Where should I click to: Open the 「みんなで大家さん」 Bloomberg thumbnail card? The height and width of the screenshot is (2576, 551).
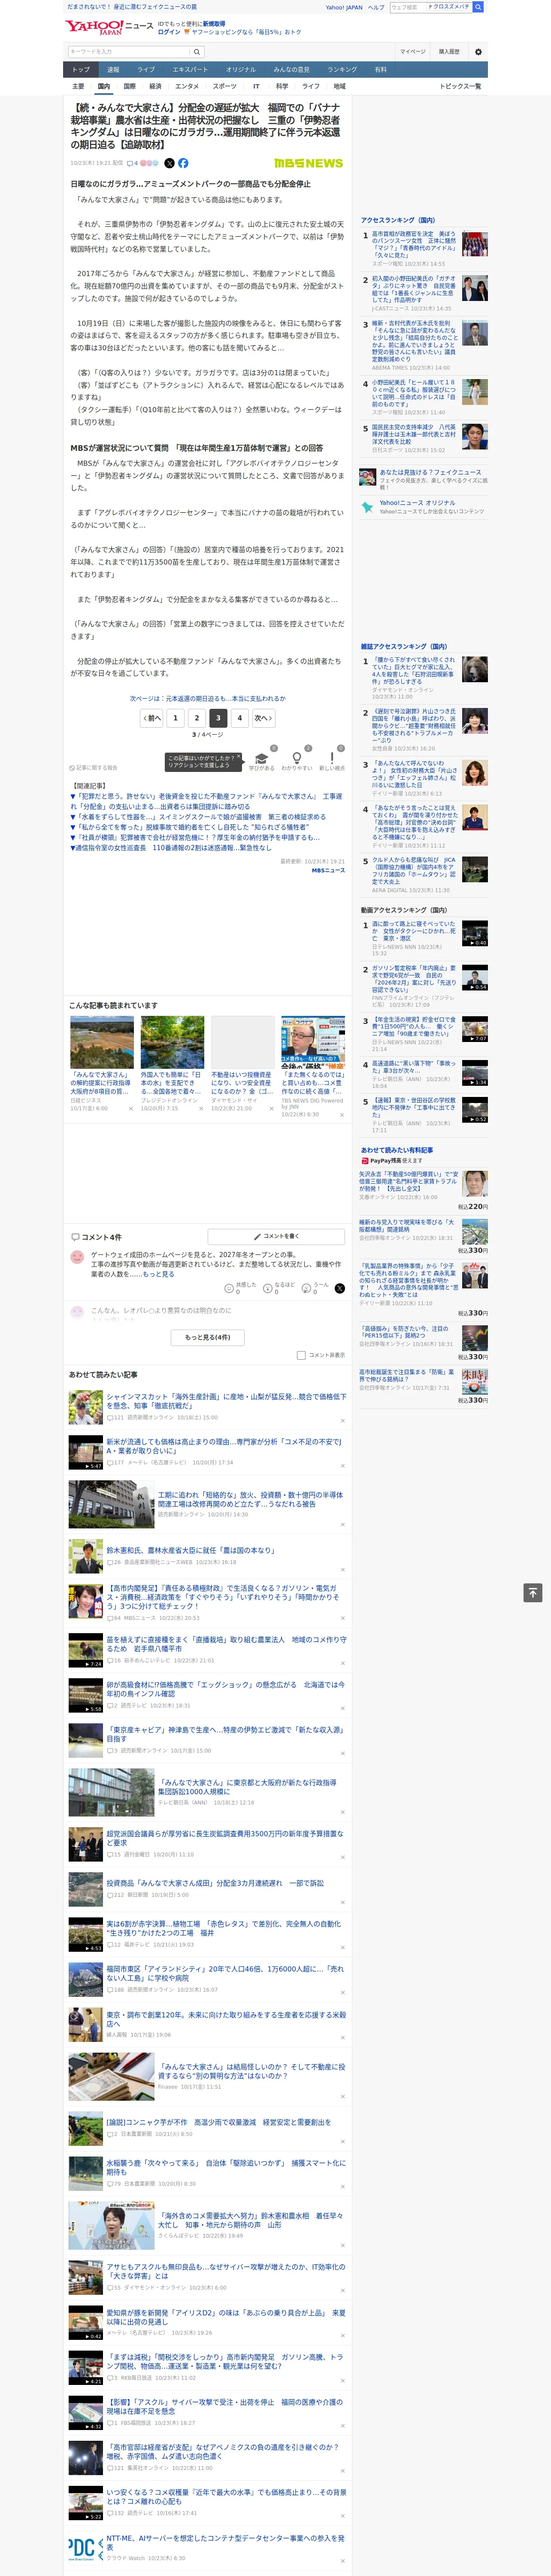[x=101, y=1042]
